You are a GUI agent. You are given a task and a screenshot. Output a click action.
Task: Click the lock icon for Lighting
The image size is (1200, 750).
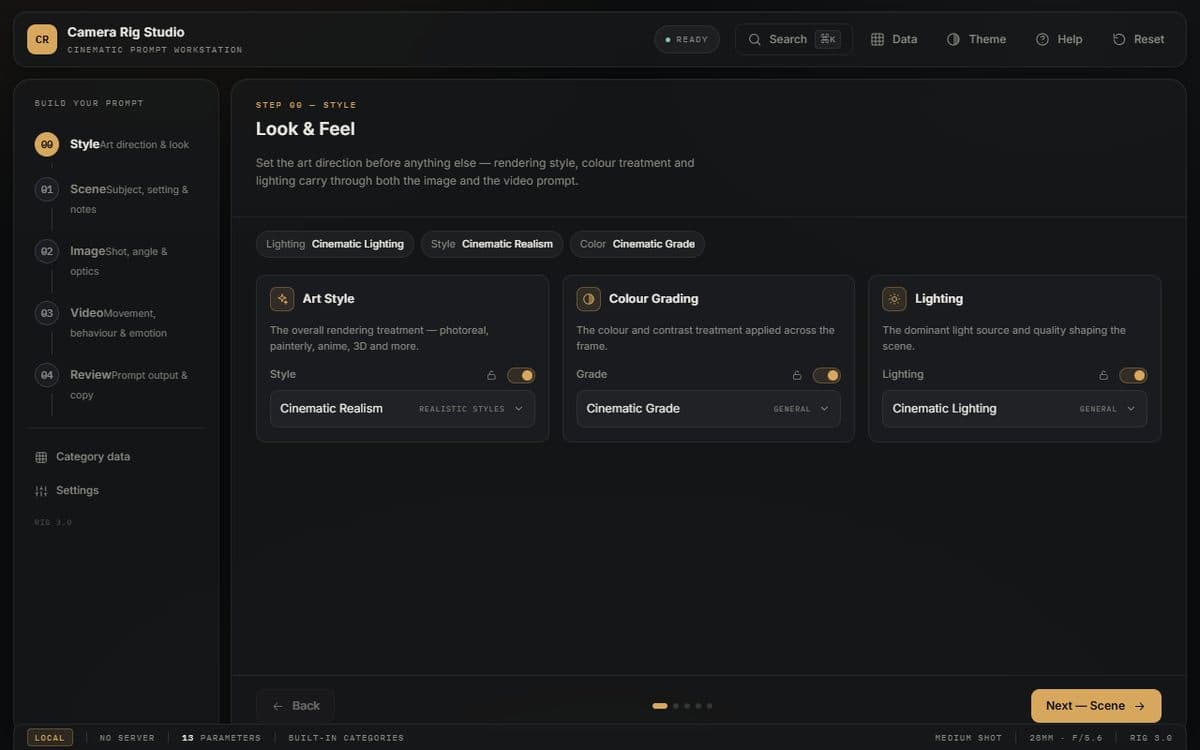click(x=1103, y=375)
